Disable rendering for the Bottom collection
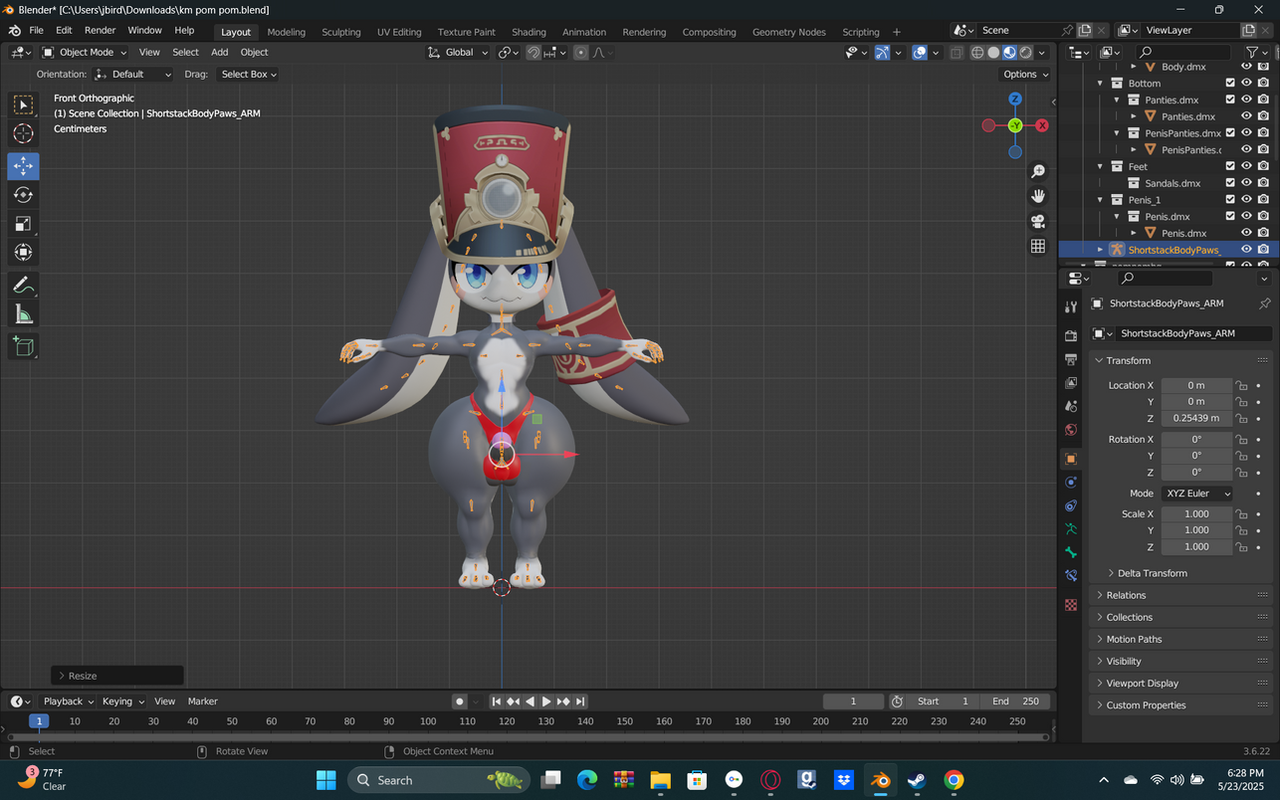 coord(1264,83)
